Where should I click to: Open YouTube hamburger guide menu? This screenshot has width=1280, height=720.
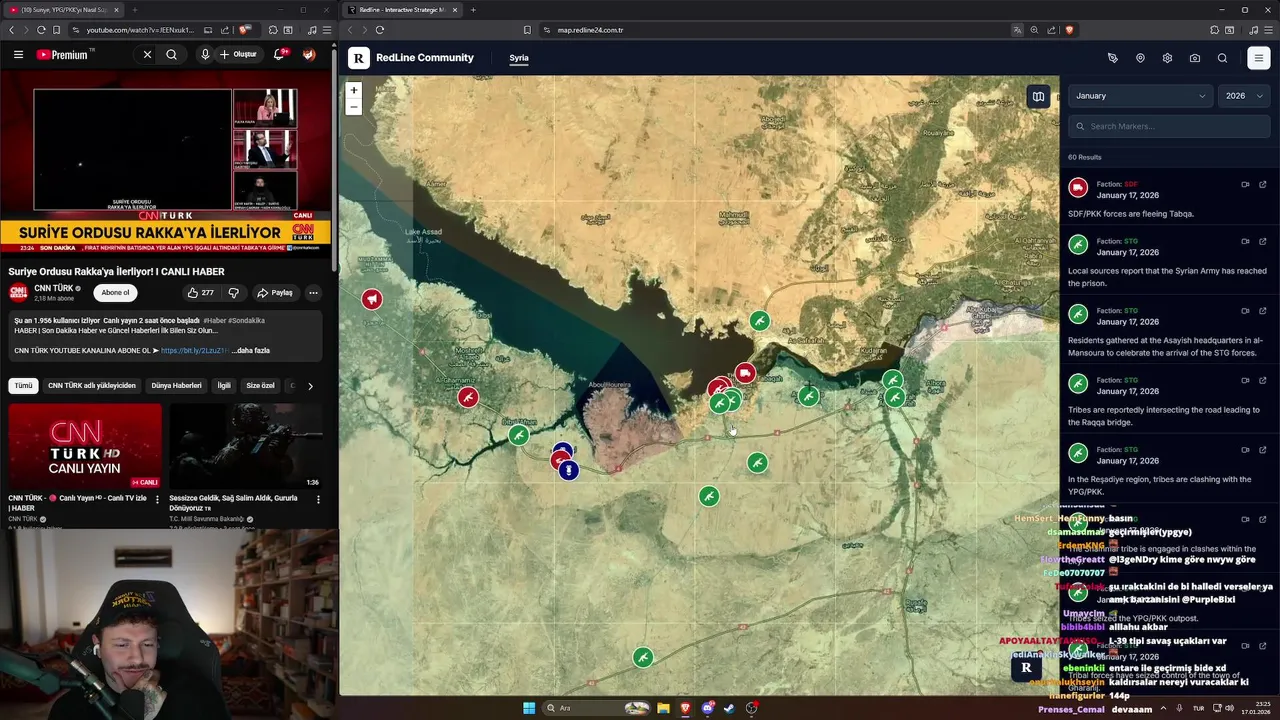coord(18,55)
